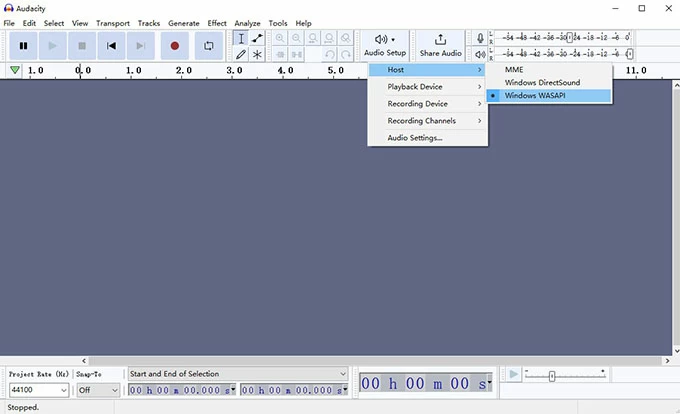680x414 pixels.
Task: Select MME as audio host
Action: point(514,70)
